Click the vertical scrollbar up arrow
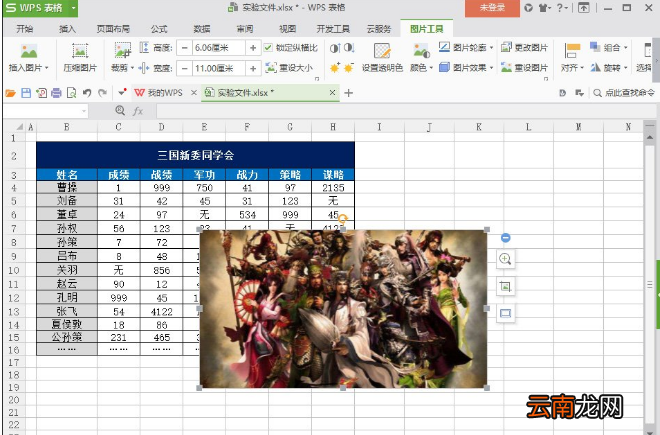Viewport: 660px width, 435px height. coord(649,138)
